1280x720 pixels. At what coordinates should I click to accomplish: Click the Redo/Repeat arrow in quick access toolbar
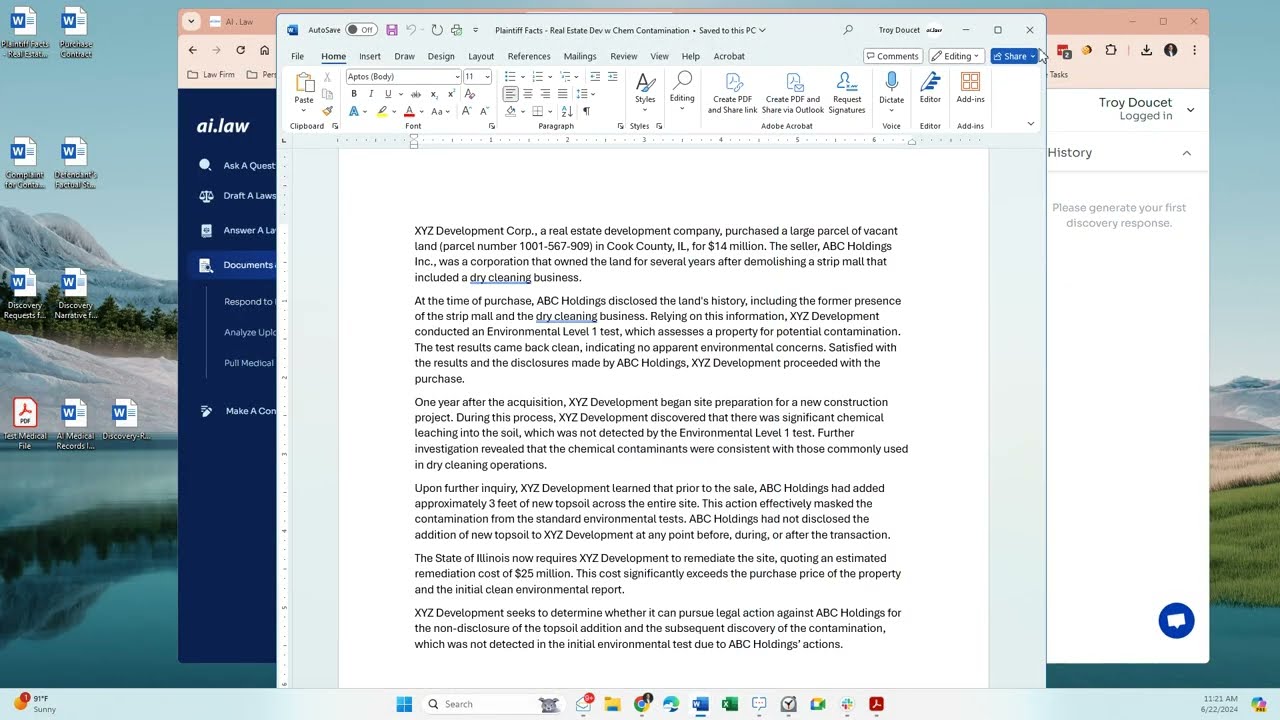pos(437,30)
